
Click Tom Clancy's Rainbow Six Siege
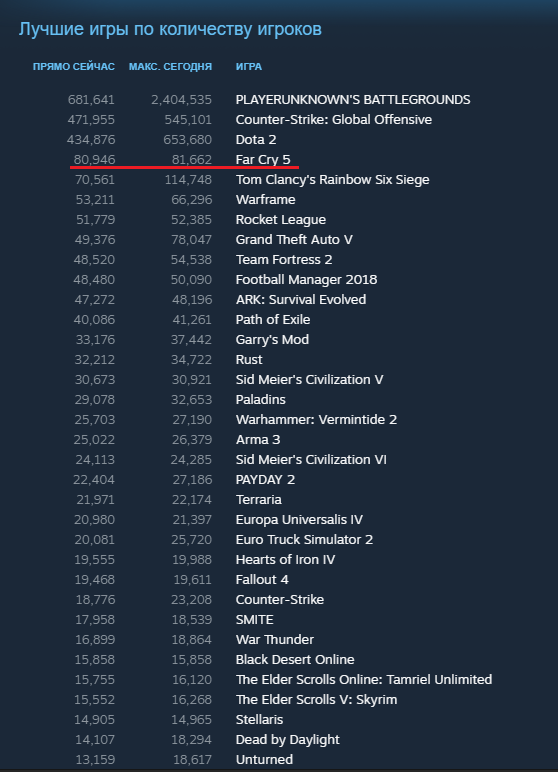coord(332,180)
